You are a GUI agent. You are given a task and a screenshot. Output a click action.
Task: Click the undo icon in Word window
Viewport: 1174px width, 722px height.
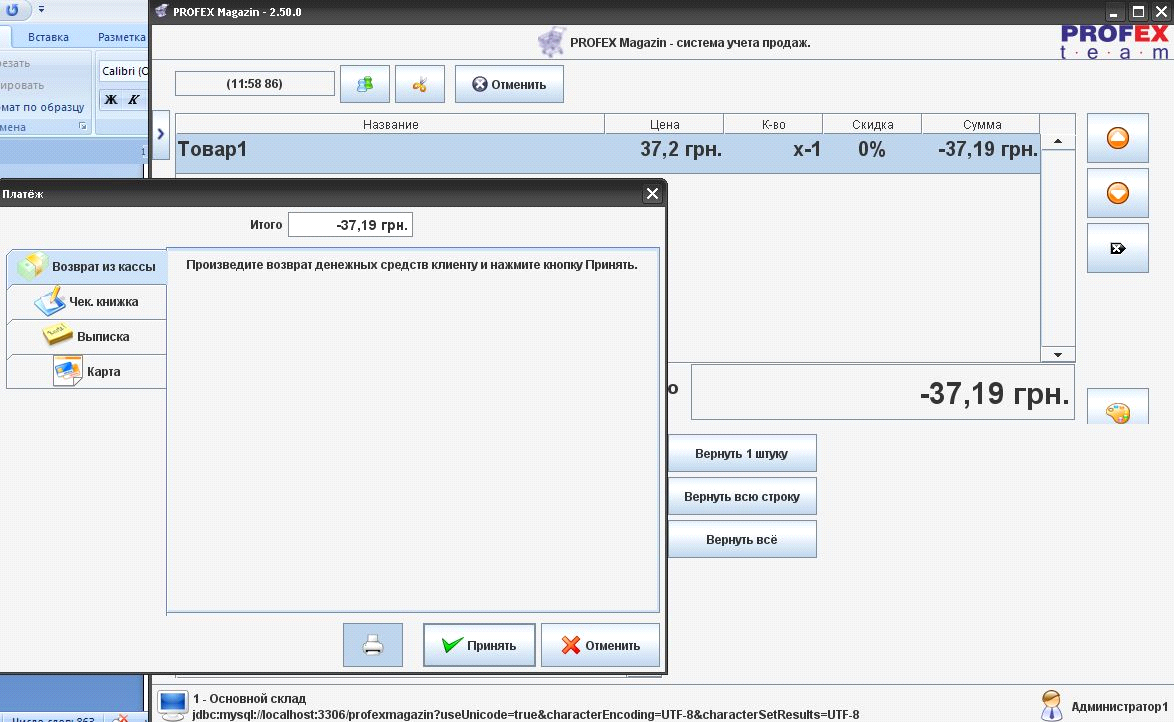click(12, 10)
